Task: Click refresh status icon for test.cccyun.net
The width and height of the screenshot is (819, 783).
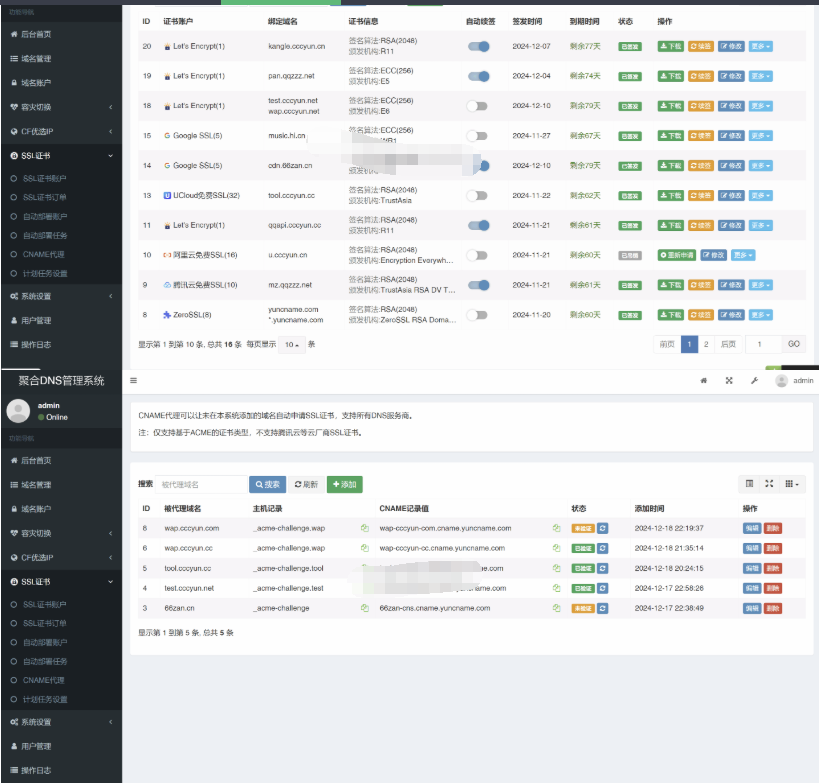Action: point(603,588)
